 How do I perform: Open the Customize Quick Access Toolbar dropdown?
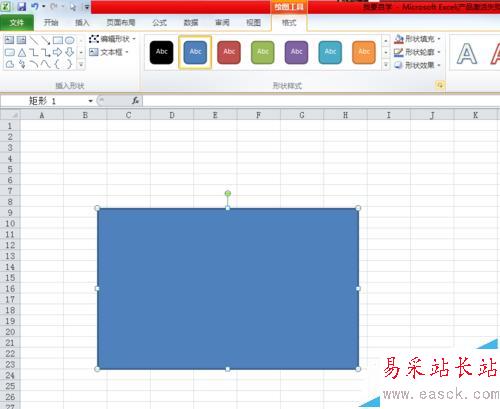pos(87,7)
